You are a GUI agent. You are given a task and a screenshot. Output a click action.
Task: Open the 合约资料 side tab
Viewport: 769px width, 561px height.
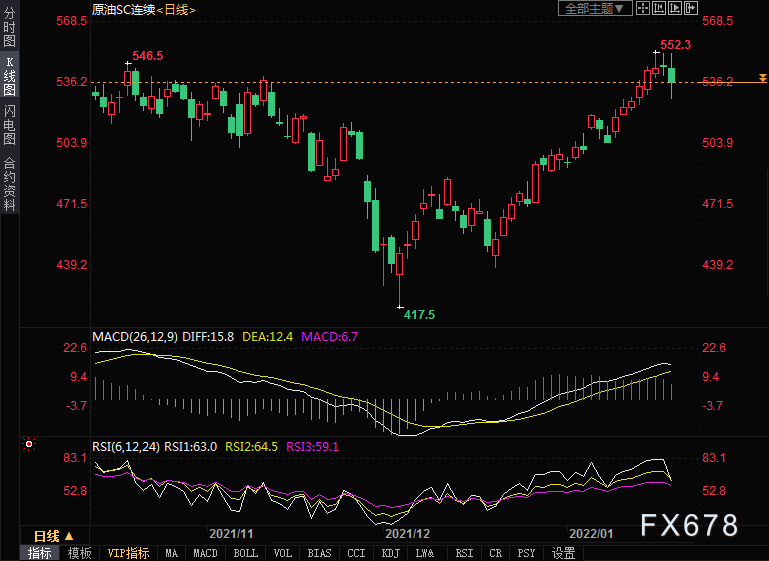click(9, 185)
